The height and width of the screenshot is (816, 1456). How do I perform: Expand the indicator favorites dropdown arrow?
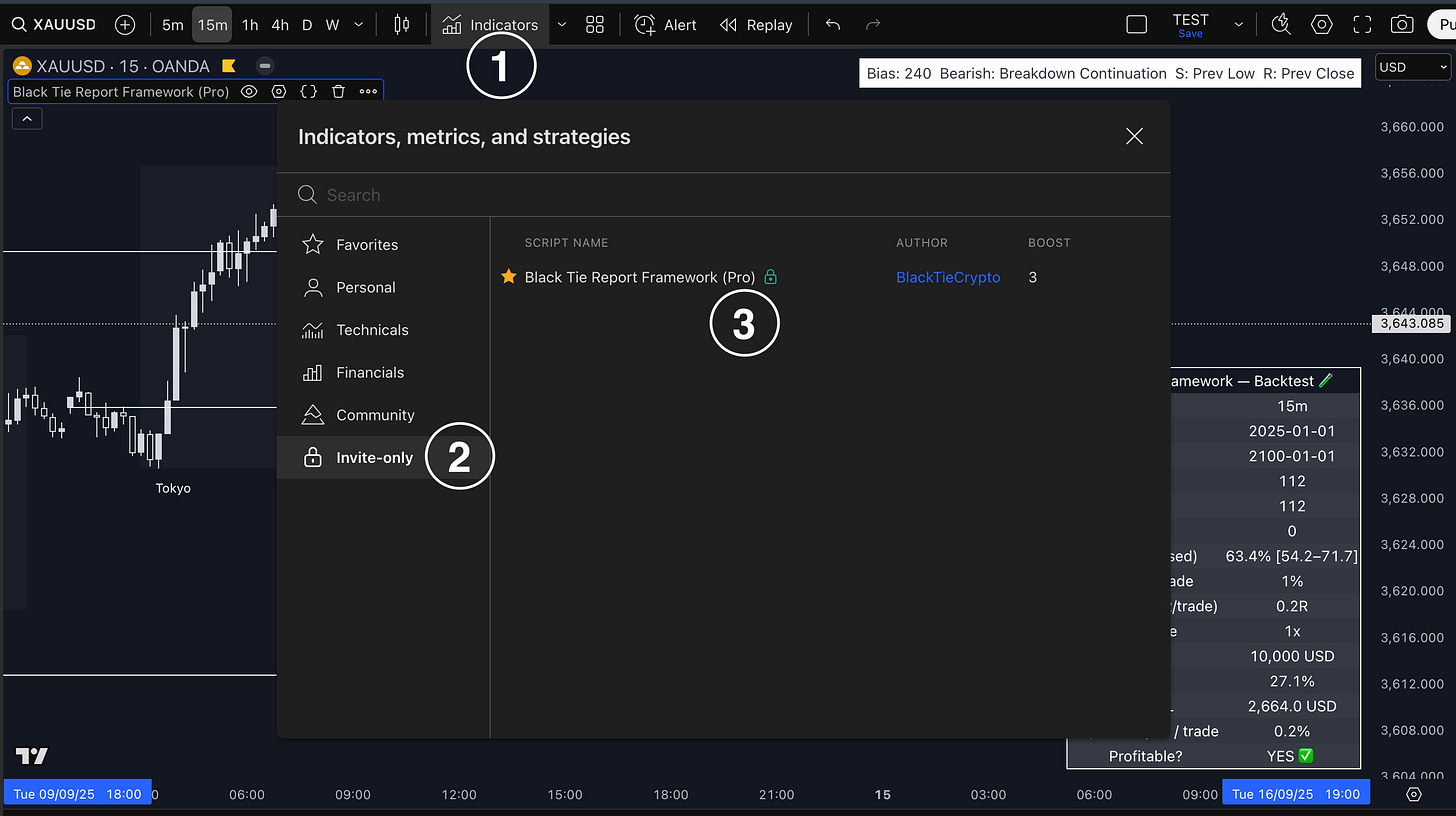point(561,25)
